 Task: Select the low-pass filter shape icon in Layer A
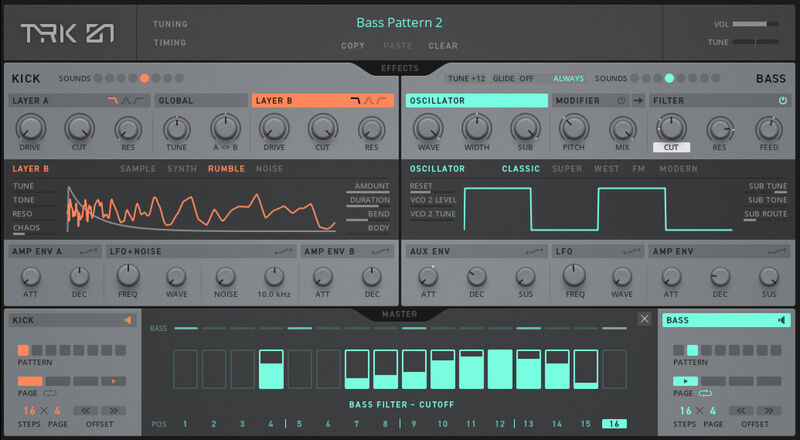pos(113,101)
